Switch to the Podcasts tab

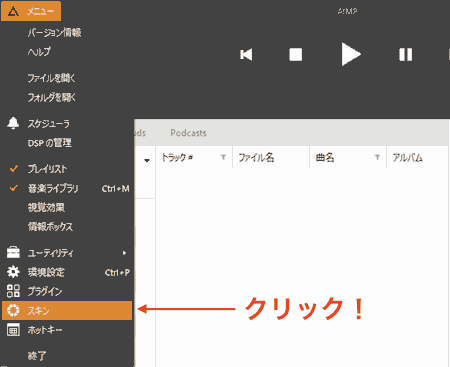click(188, 133)
